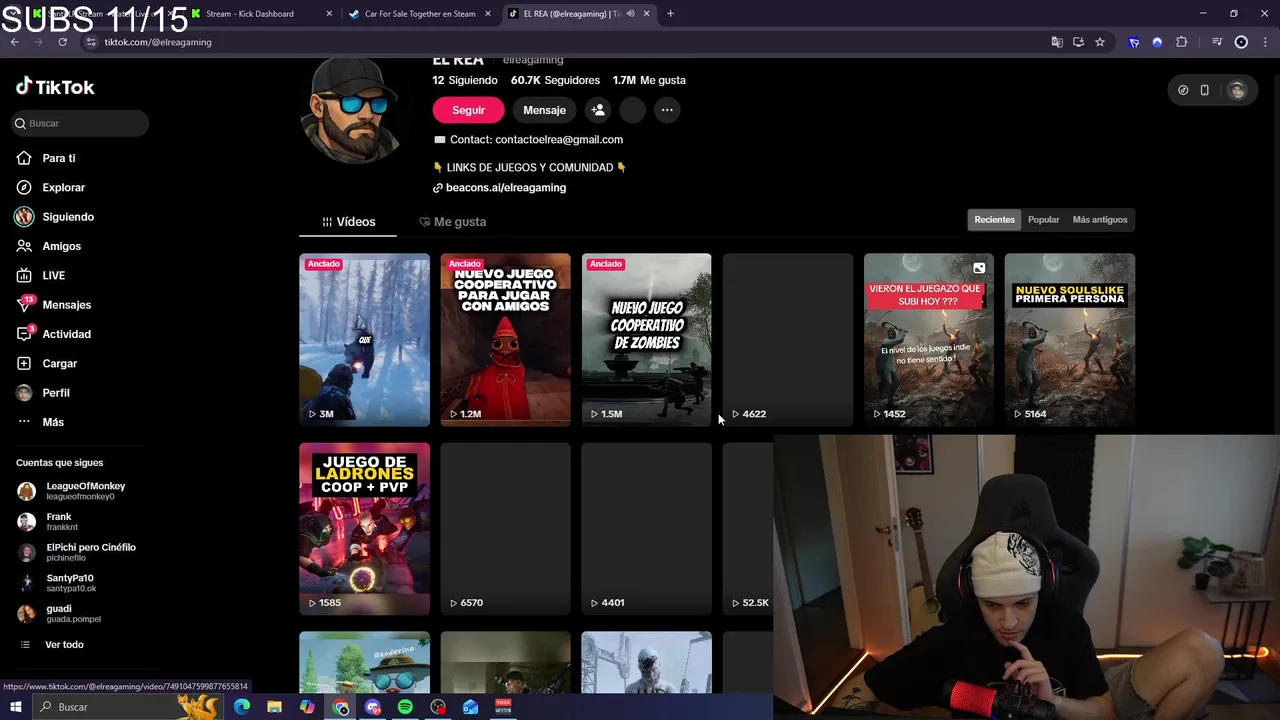Open the TikTok coins icon at top right
The image size is (1280, 720).
click(x=1183, y=90)
